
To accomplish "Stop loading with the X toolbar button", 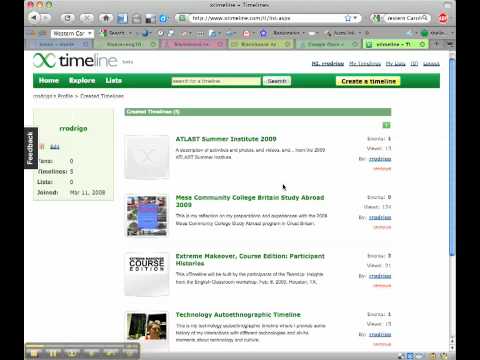I will tap(87, 18).
